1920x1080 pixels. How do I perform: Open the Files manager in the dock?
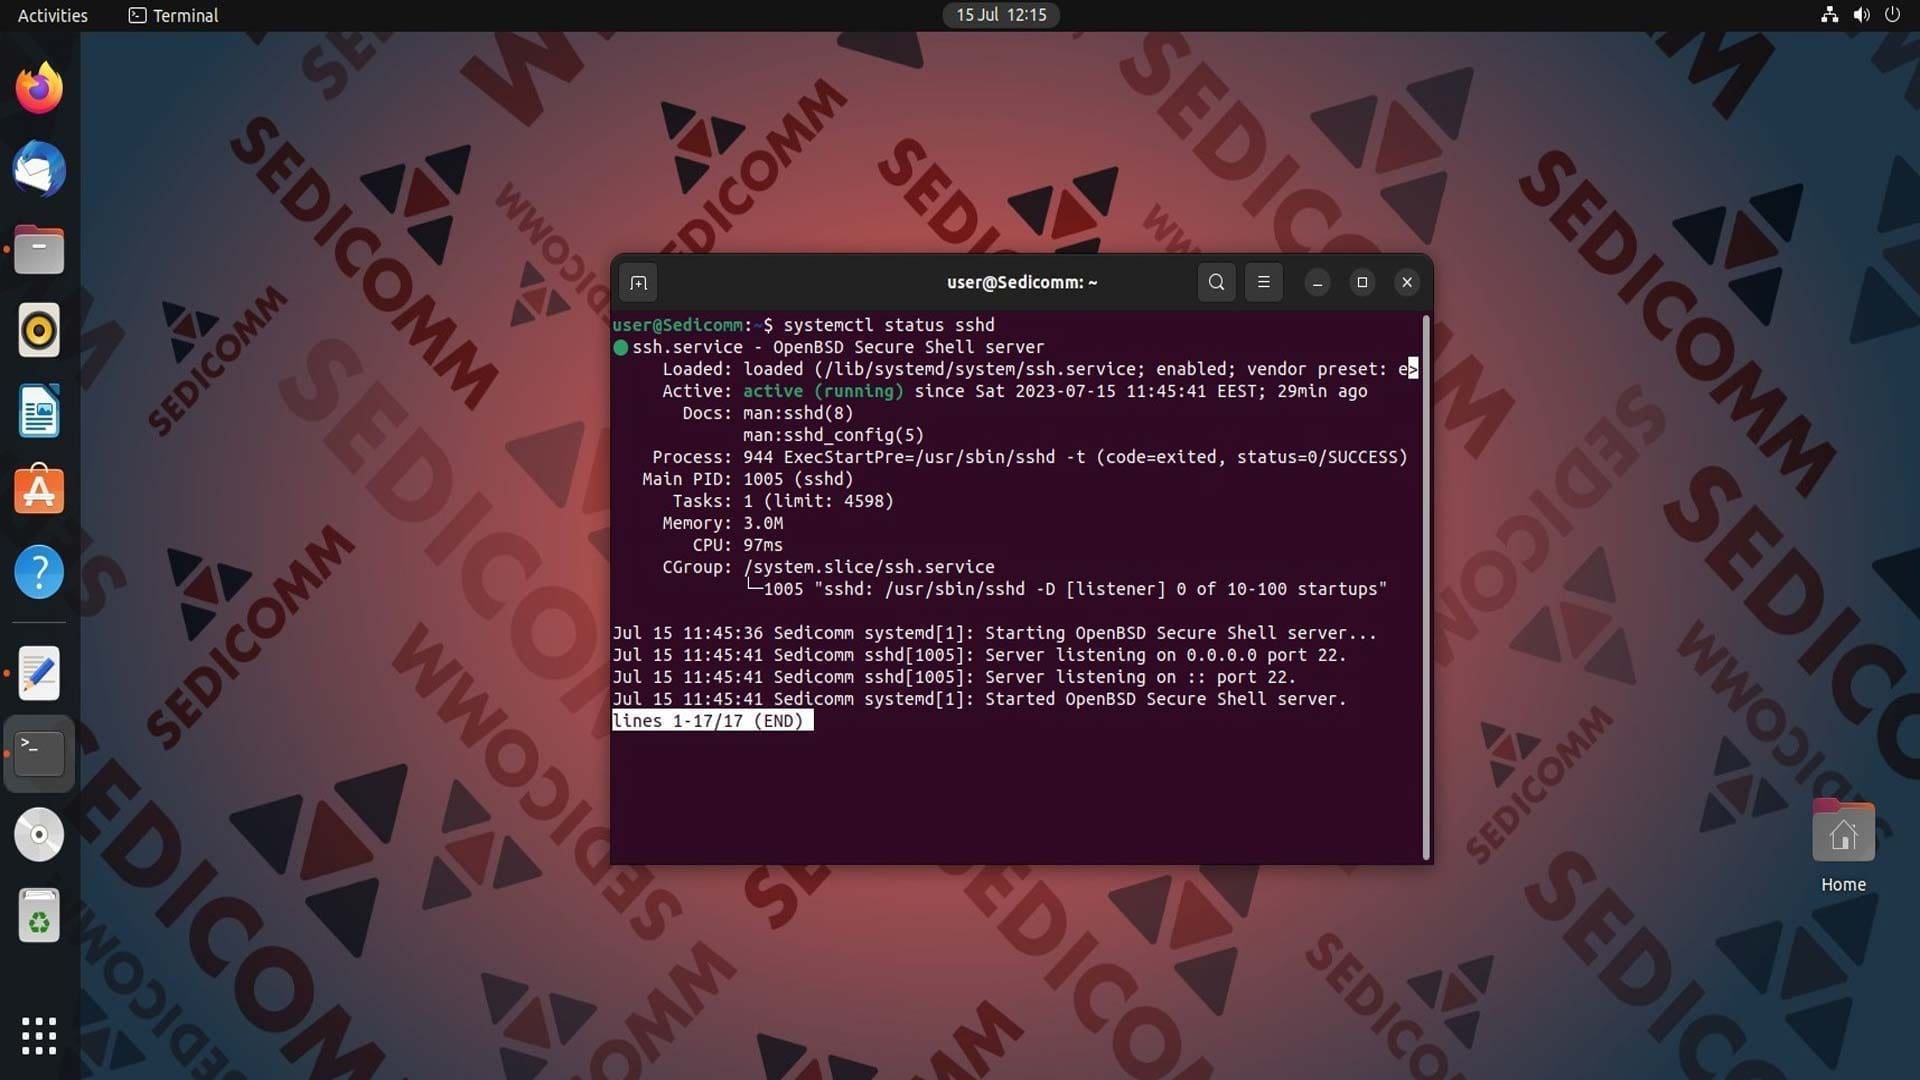click(x=39, y=250)
